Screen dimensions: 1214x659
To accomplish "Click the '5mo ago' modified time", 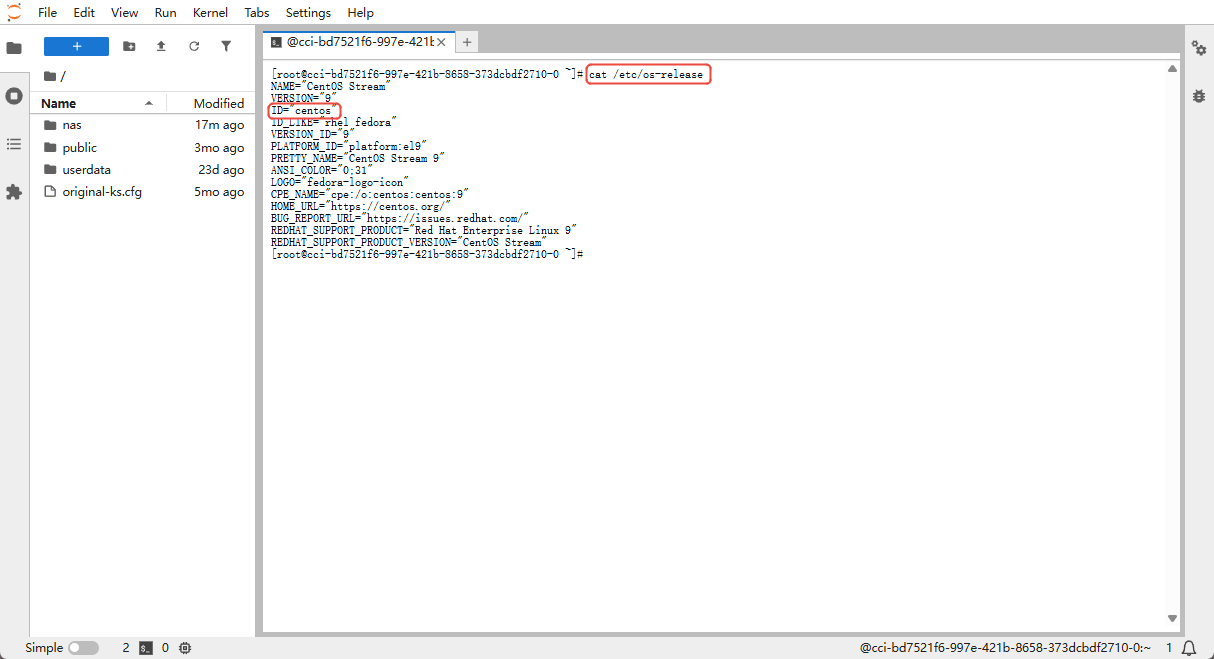I will (x=219, y=191).
